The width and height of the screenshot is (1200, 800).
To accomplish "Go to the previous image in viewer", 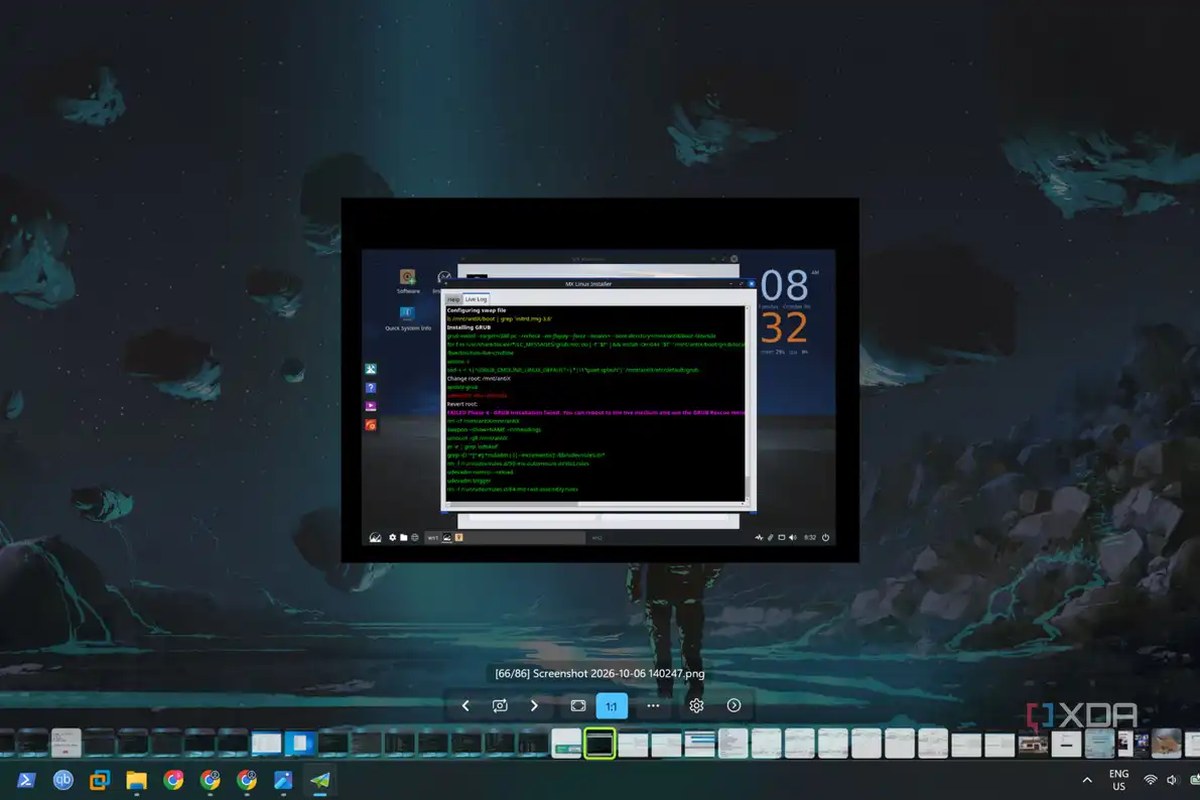I will [465, 706].
